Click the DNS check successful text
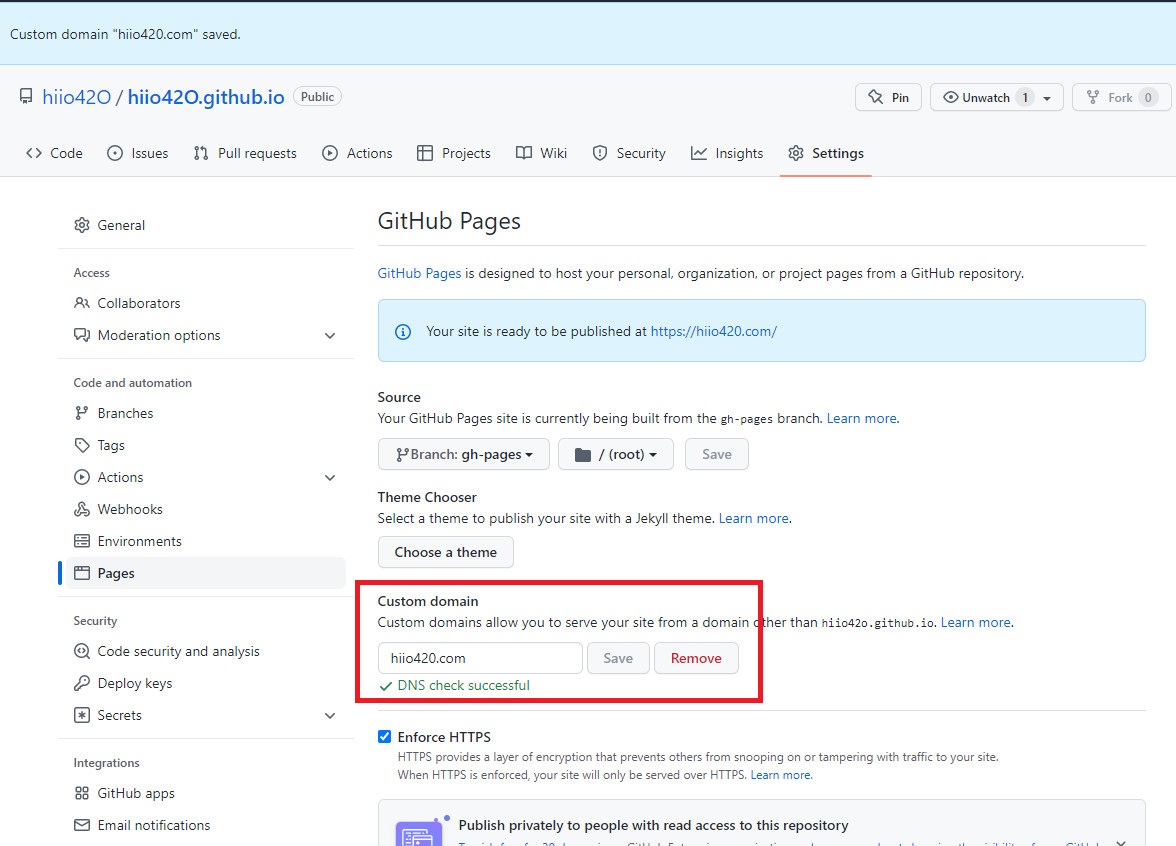This screenshot has width=1176, height=846. pyautogui.click(x=464, y=686)
